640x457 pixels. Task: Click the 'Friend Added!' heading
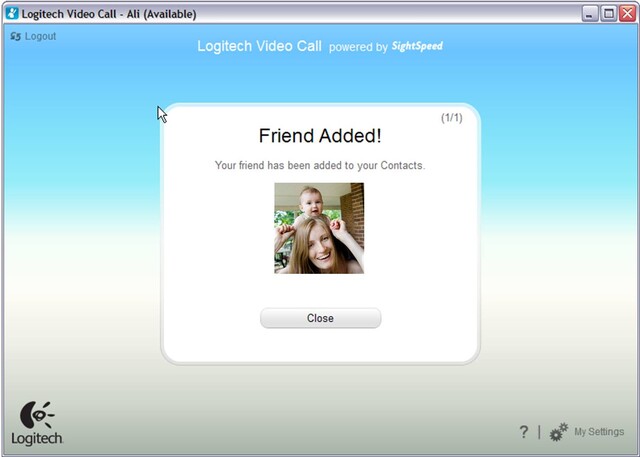(x=320, y=135)
